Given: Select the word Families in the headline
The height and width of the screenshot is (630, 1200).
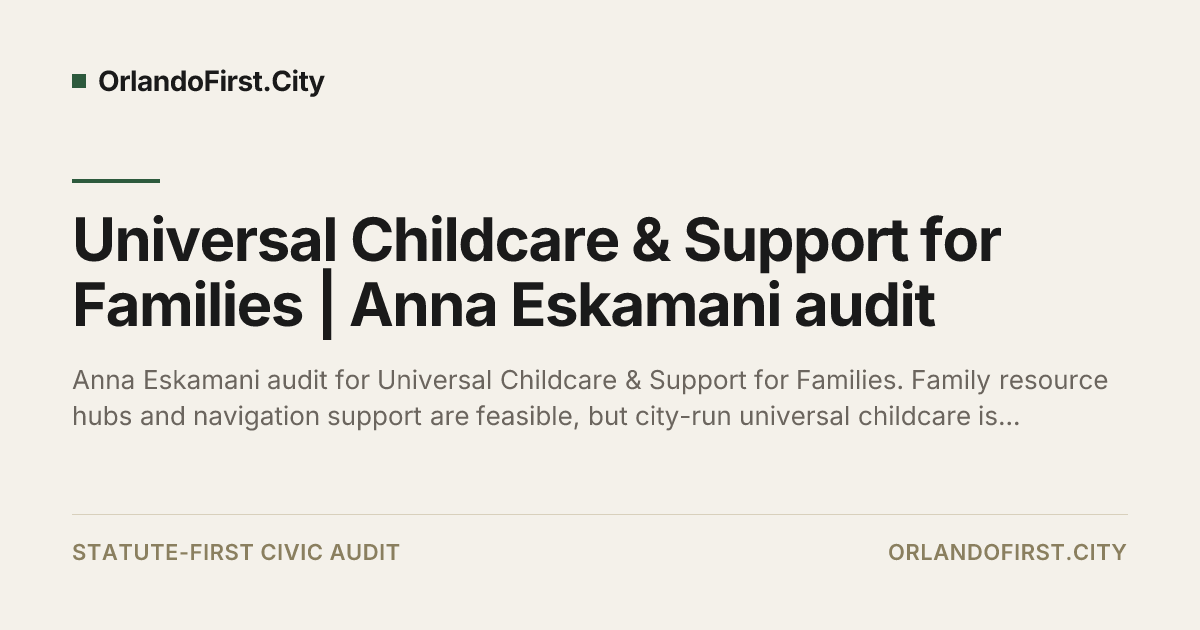Looking at the screenshot, I should (x=187, y=306).
